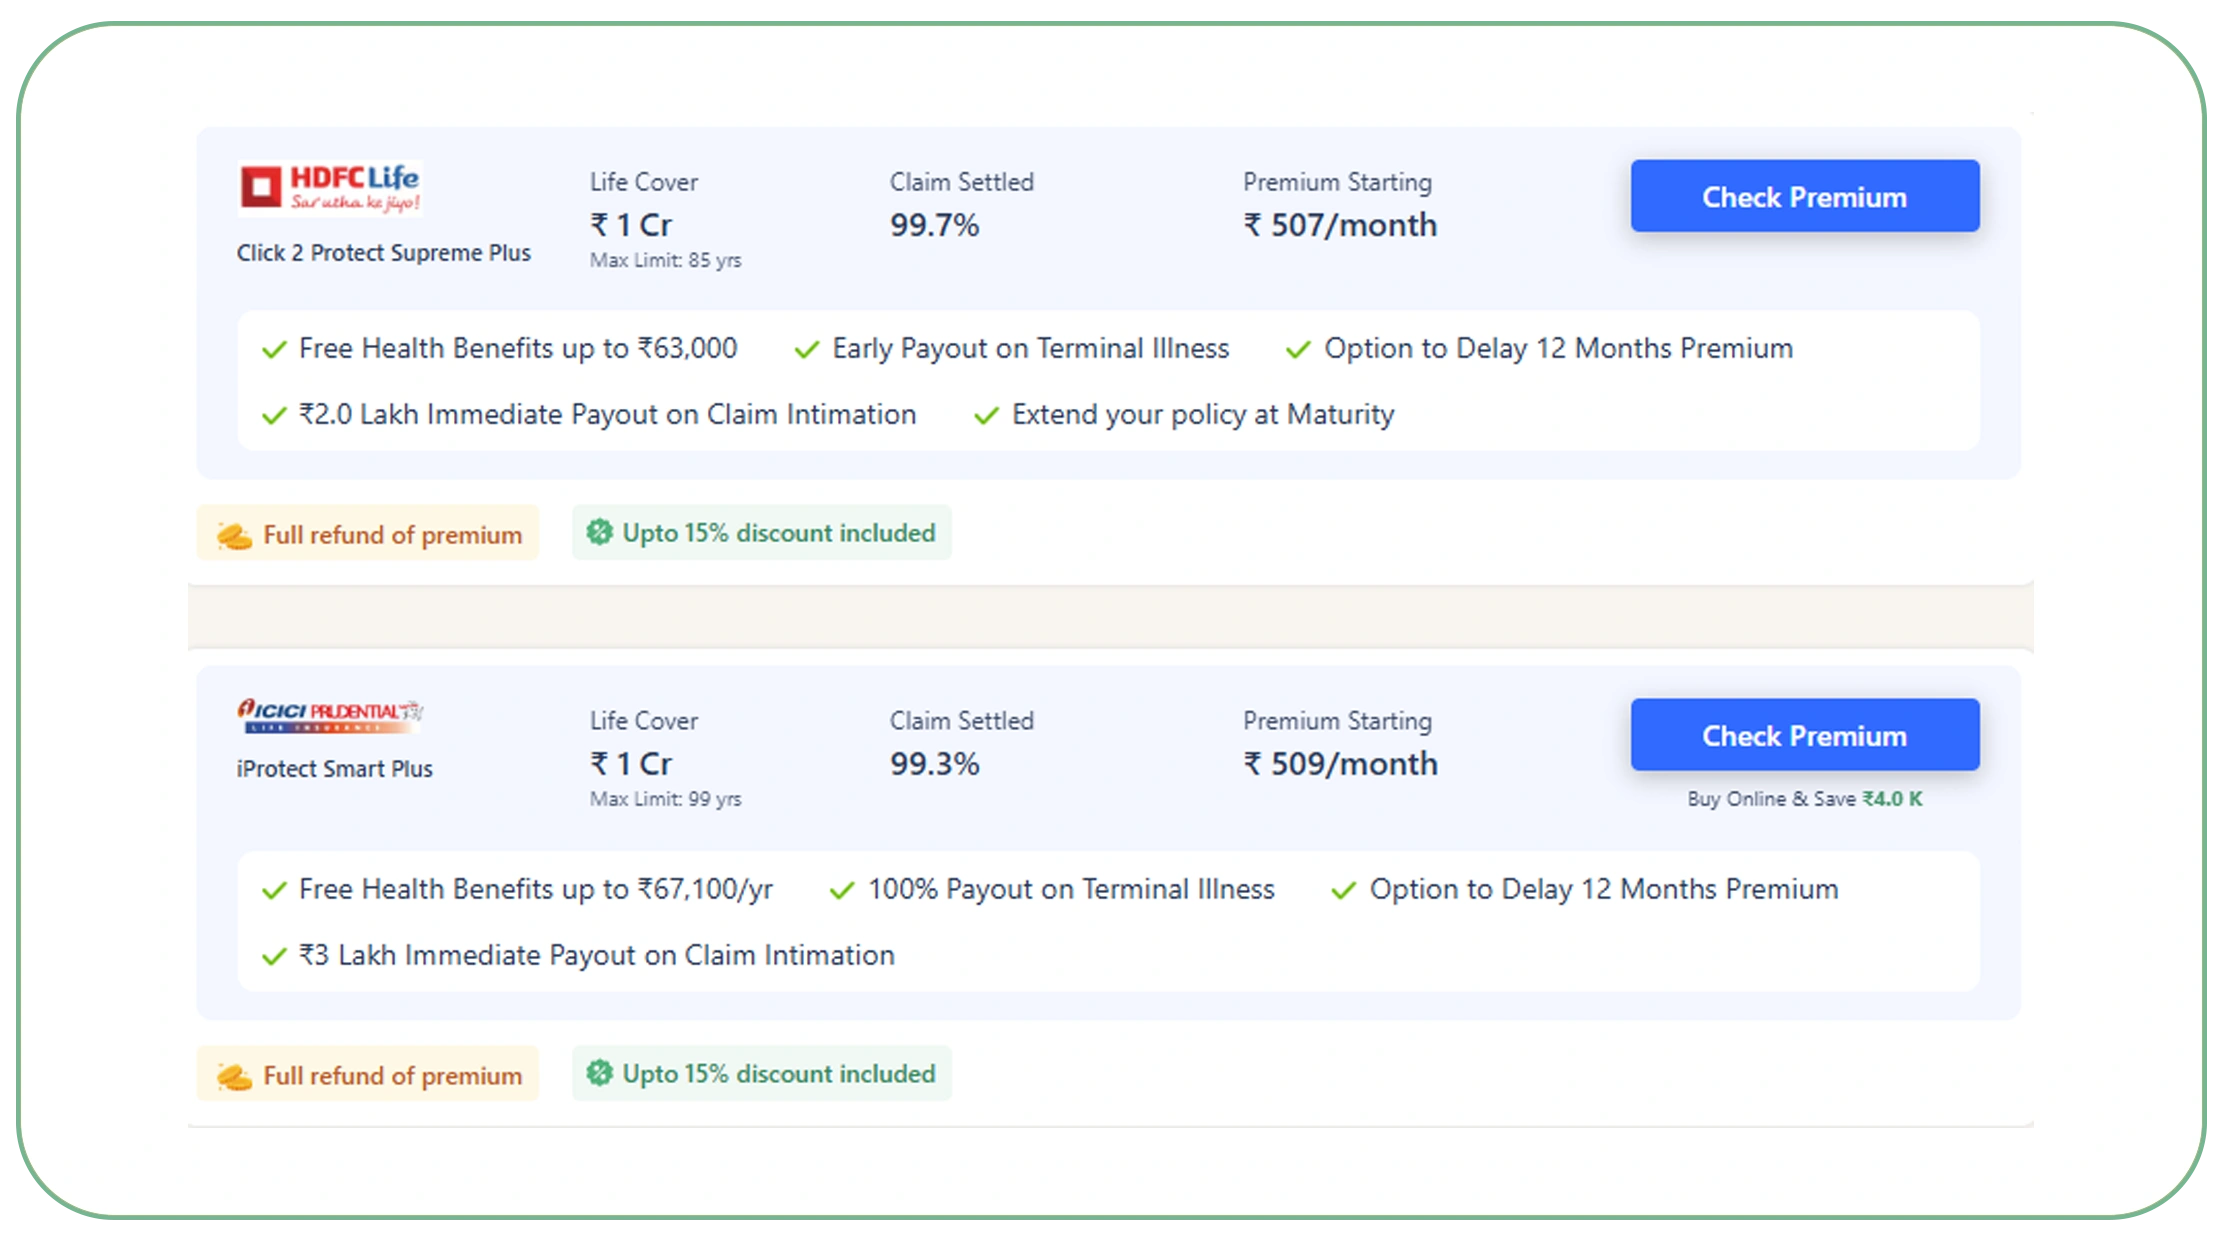This screenshot has width=2223, height=1240.
Task: Select Full refund of premium tag under ICICI plan
Action: pos(368,1075)
